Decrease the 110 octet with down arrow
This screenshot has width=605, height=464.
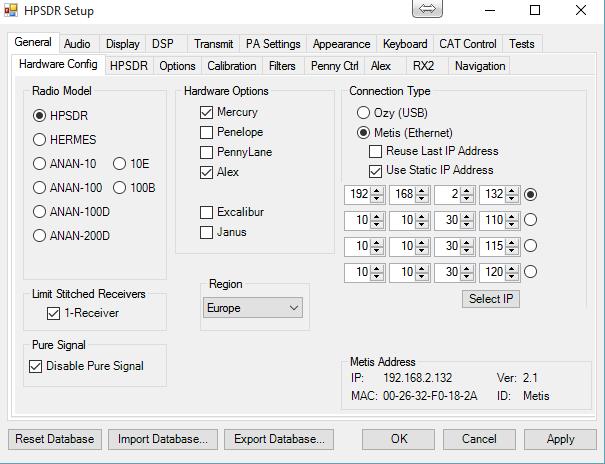(512, 224)
